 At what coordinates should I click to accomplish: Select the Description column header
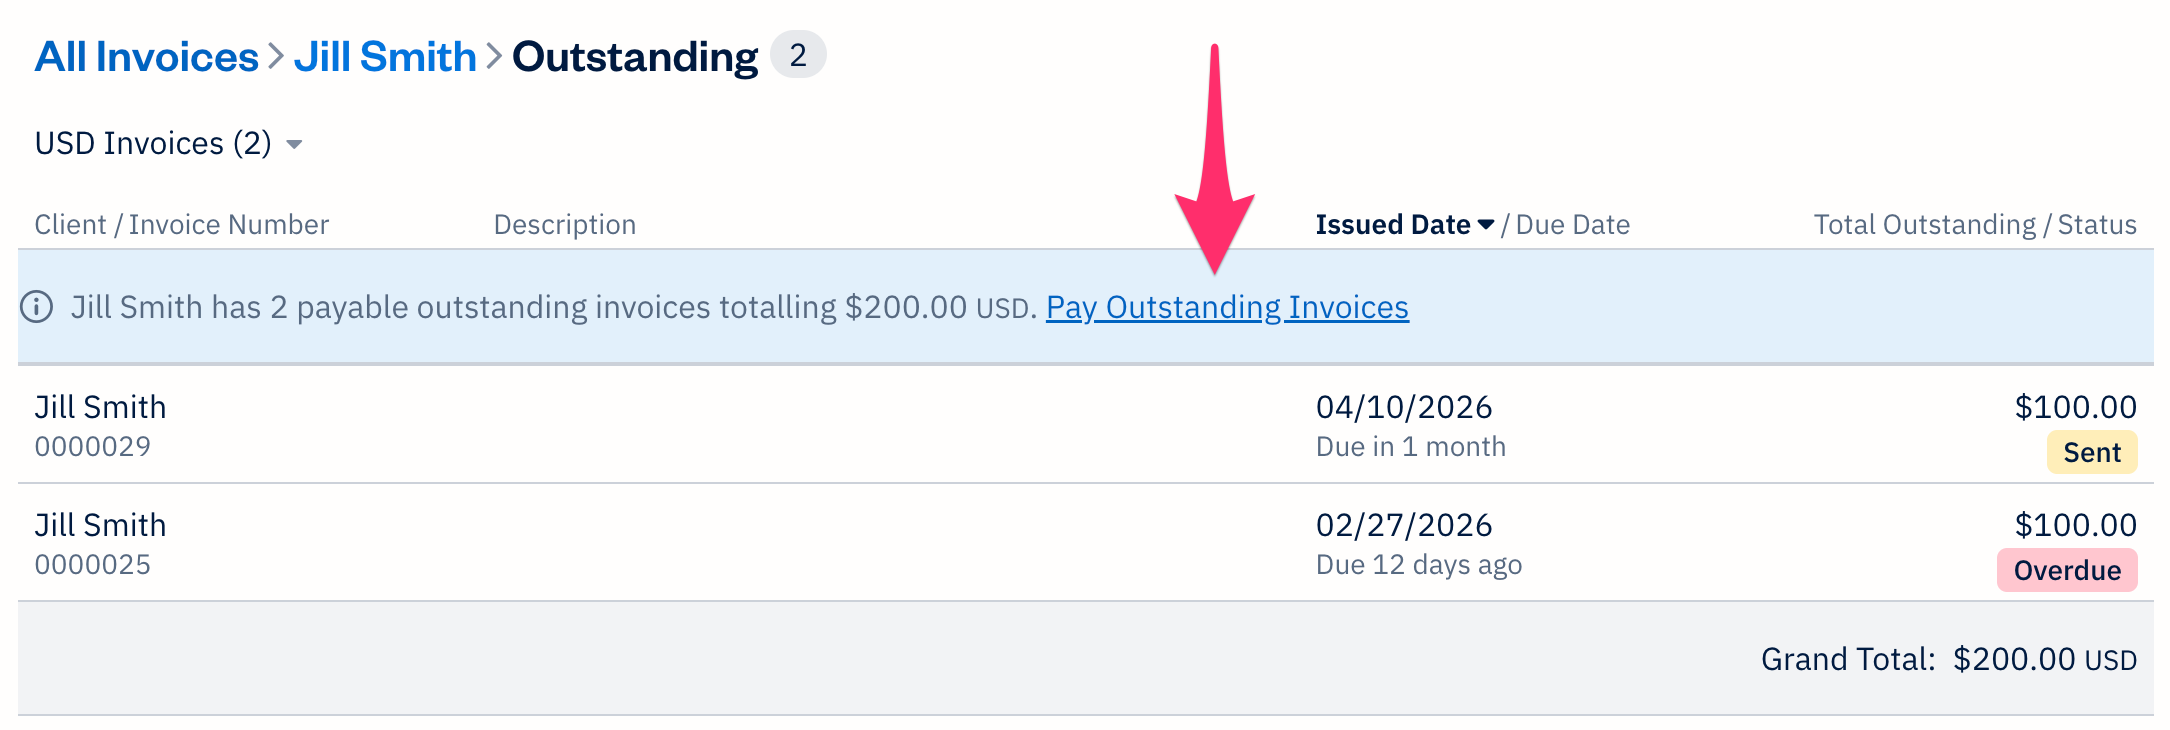click(564, 224)
